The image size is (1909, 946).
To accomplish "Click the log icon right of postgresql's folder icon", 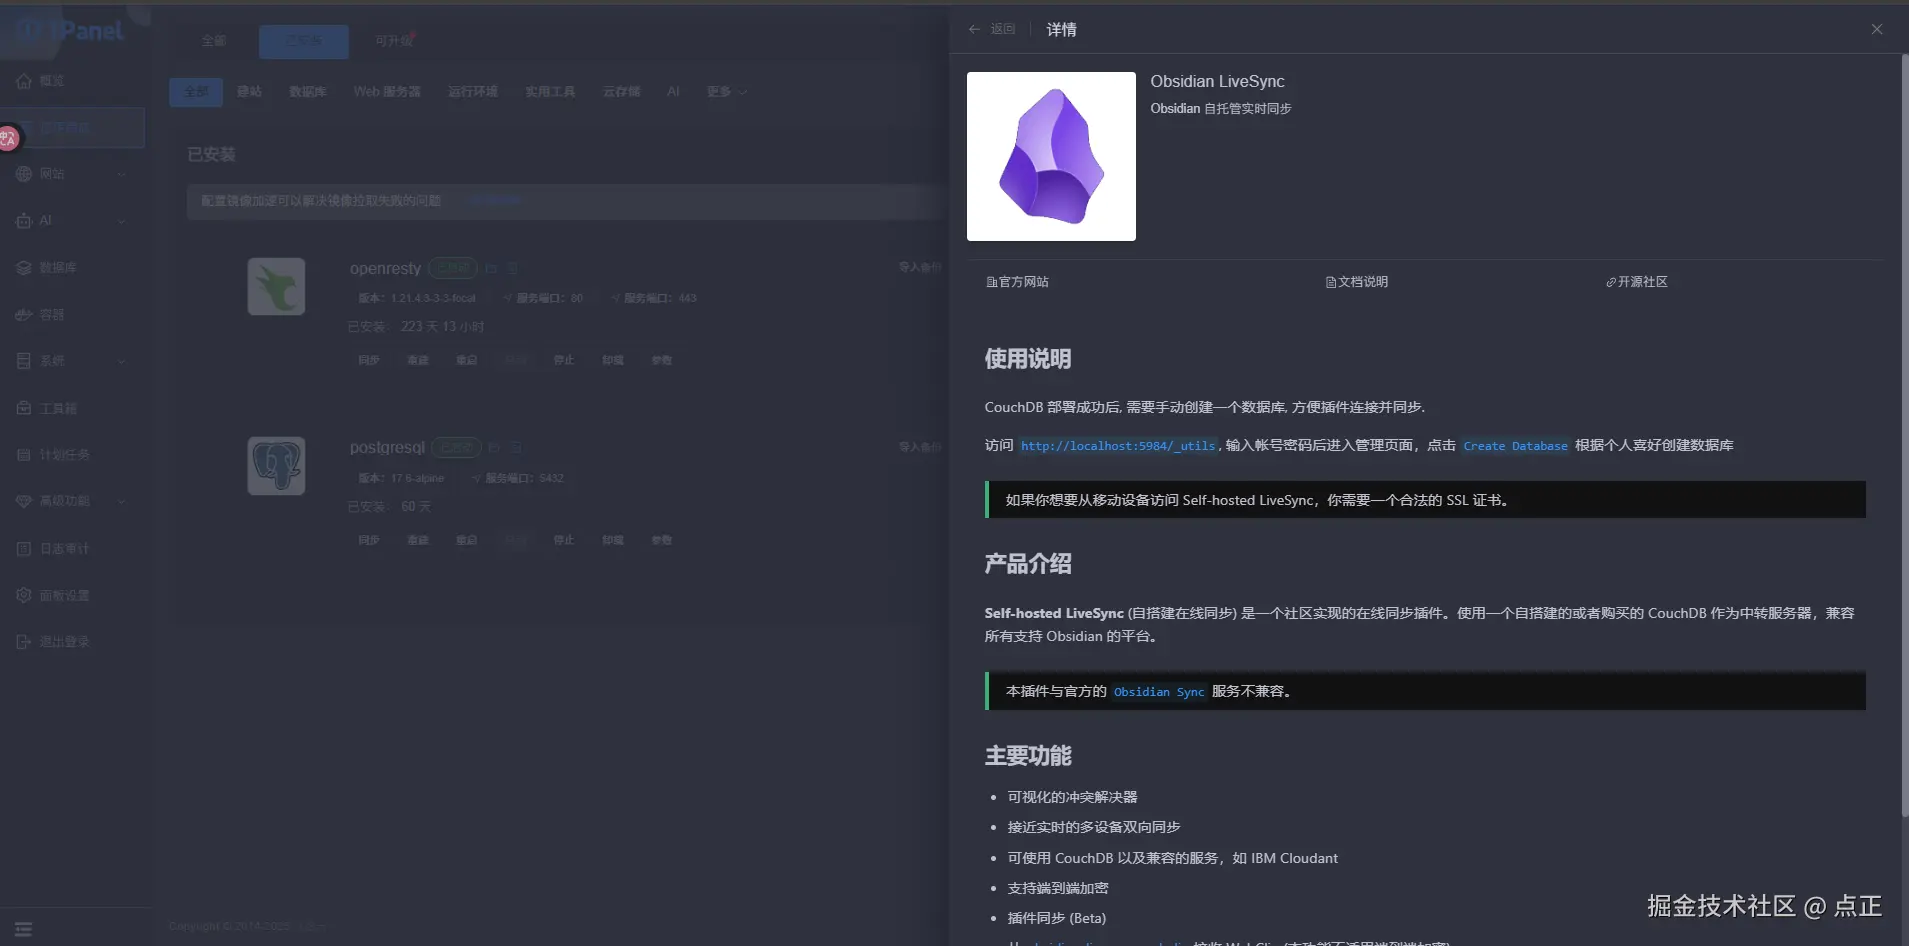I will click(x=517, y=448).
